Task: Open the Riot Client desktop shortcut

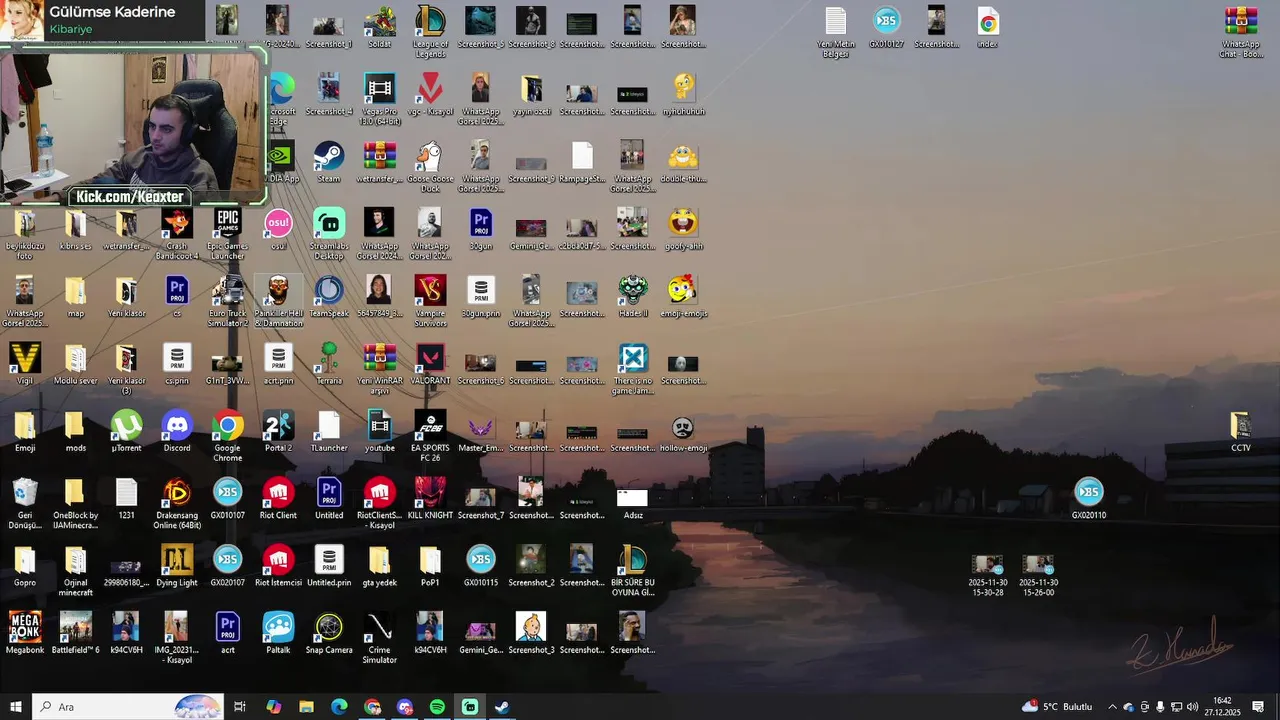Action: click(x=278, y=498)
